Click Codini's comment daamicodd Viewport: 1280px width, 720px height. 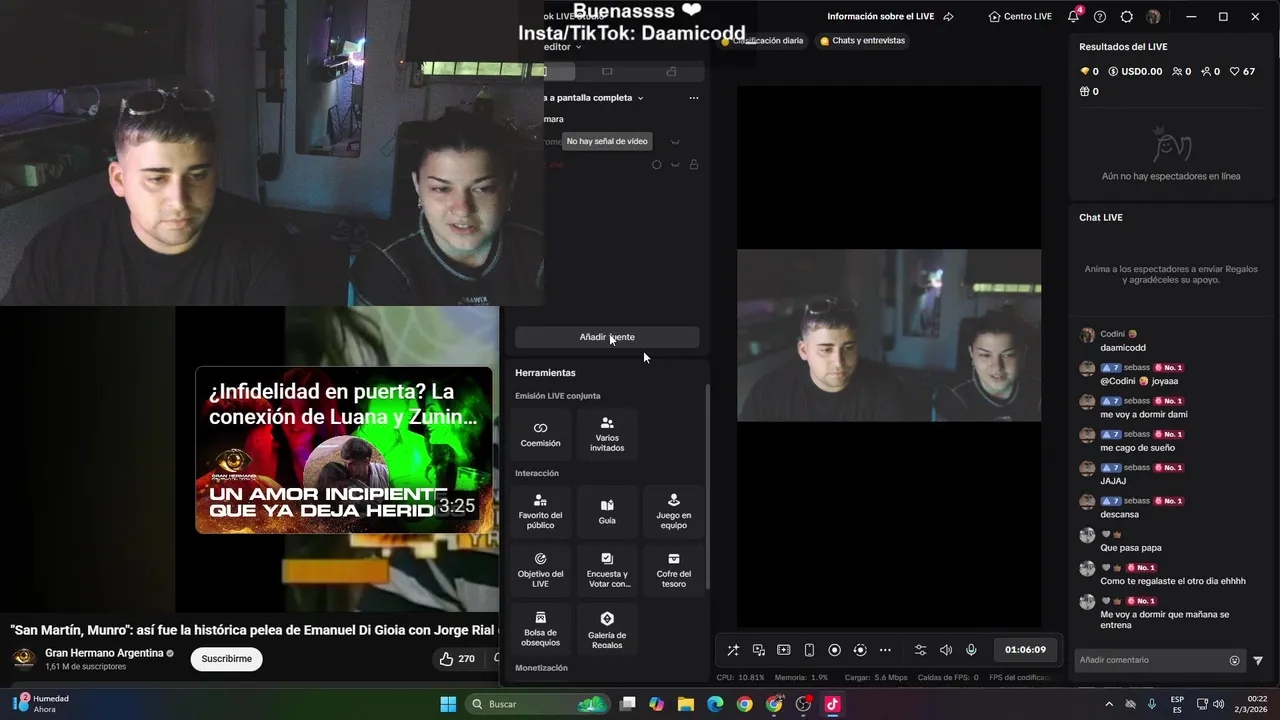1123,348
